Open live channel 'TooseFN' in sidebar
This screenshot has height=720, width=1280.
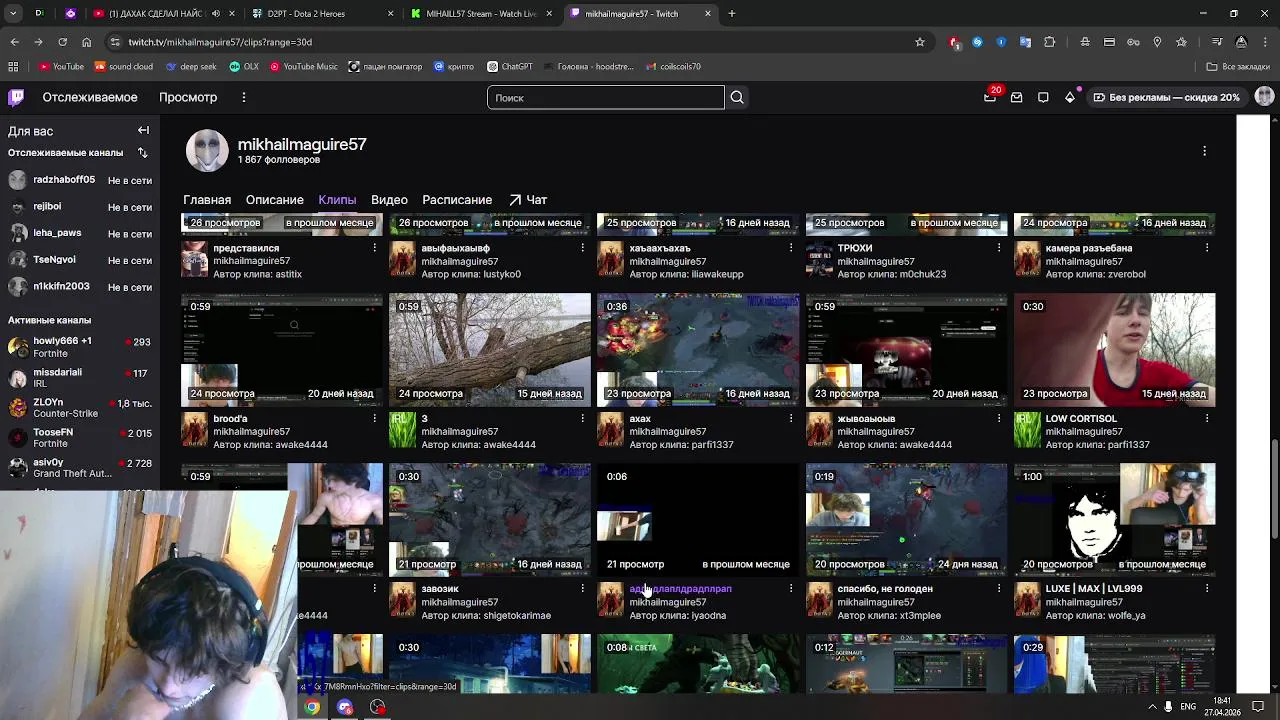coord(80,438)
